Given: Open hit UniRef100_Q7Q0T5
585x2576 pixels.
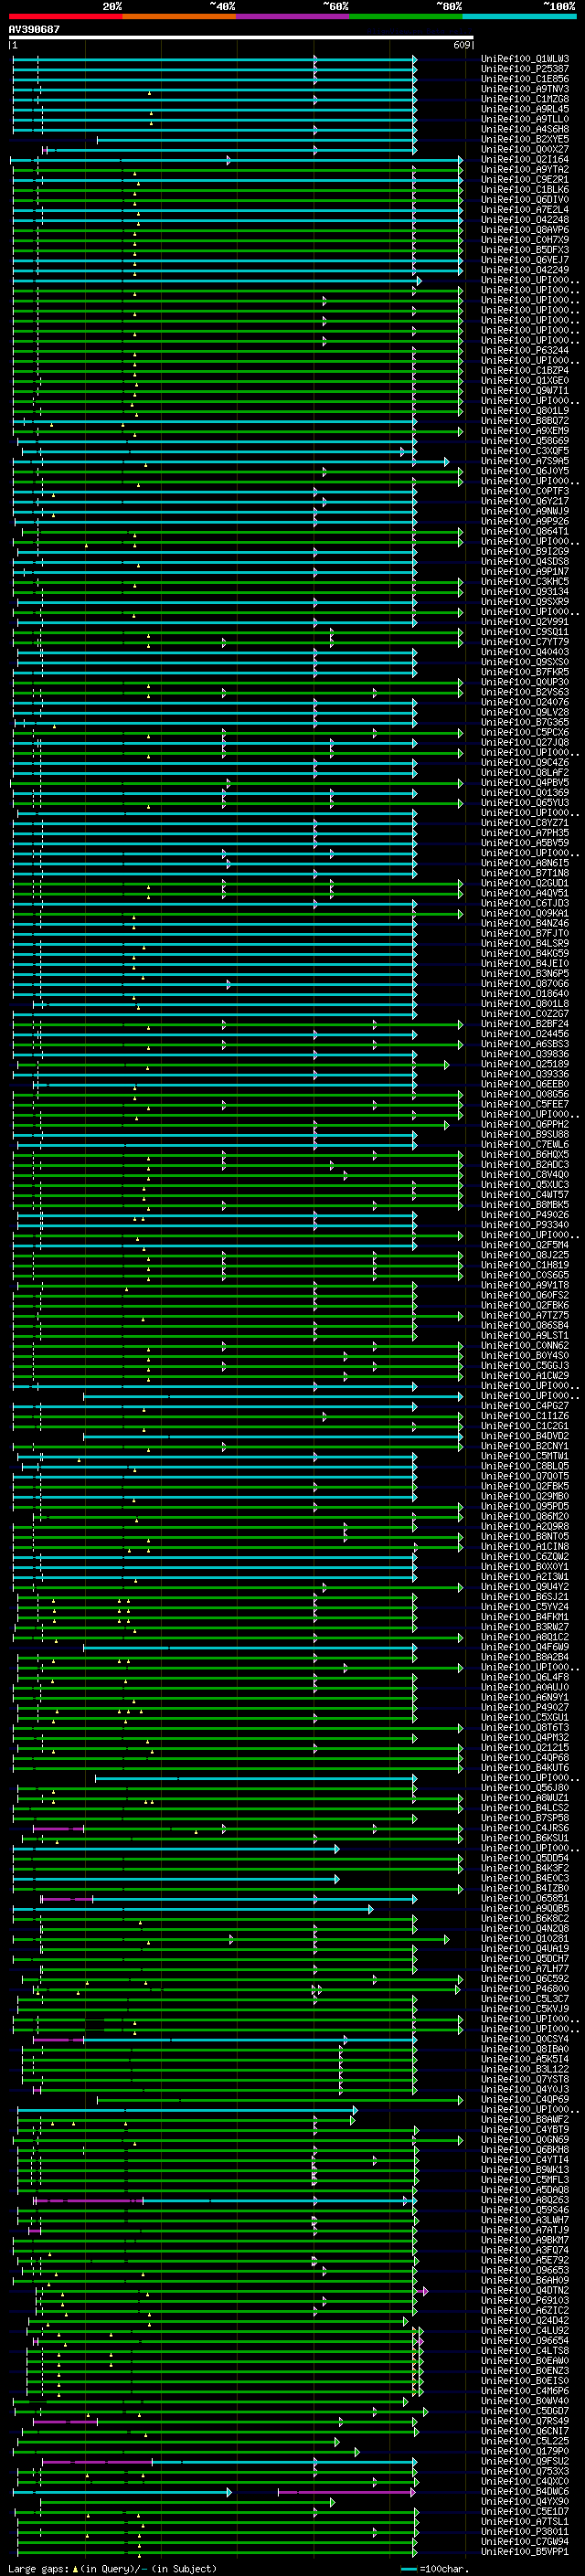Looking at the screenshot, I should tap(524, 1476).
